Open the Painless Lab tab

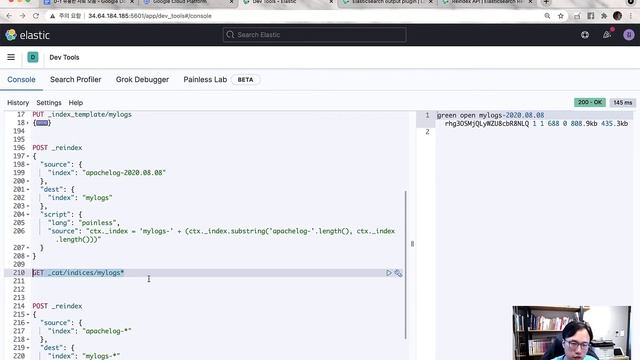click(205, 80)
